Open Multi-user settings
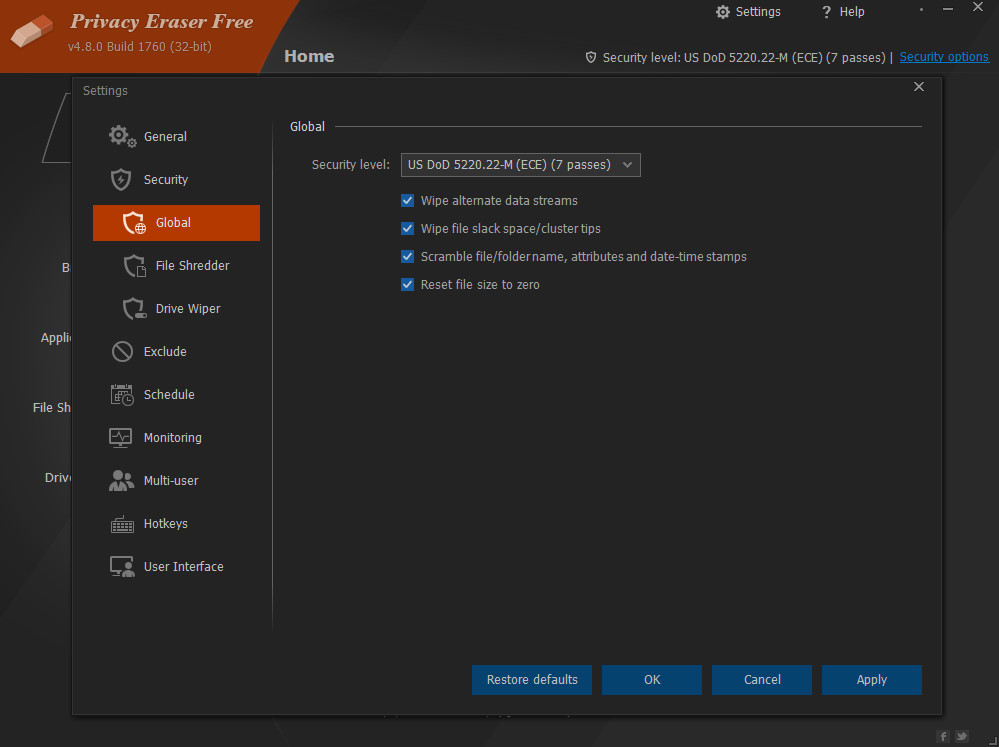Screen dimensions: 999x747 coord(176,481)
